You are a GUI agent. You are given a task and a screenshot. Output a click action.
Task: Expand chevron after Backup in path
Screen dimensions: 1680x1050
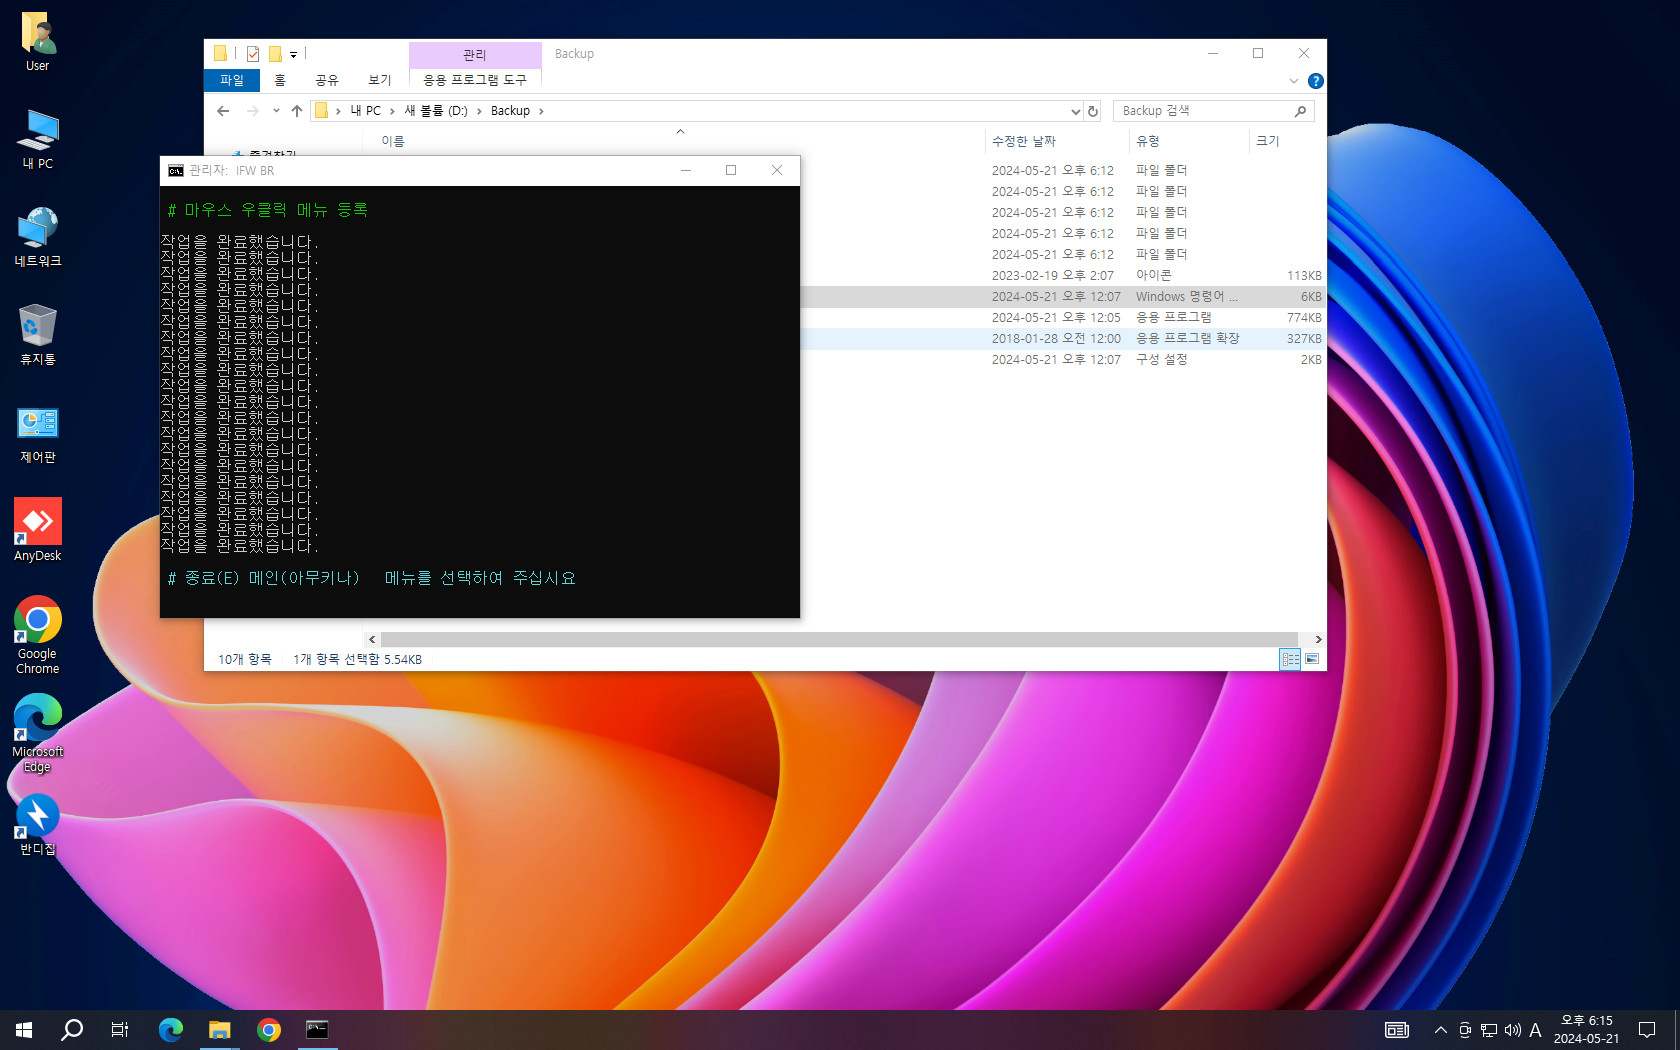click(541, 111)
